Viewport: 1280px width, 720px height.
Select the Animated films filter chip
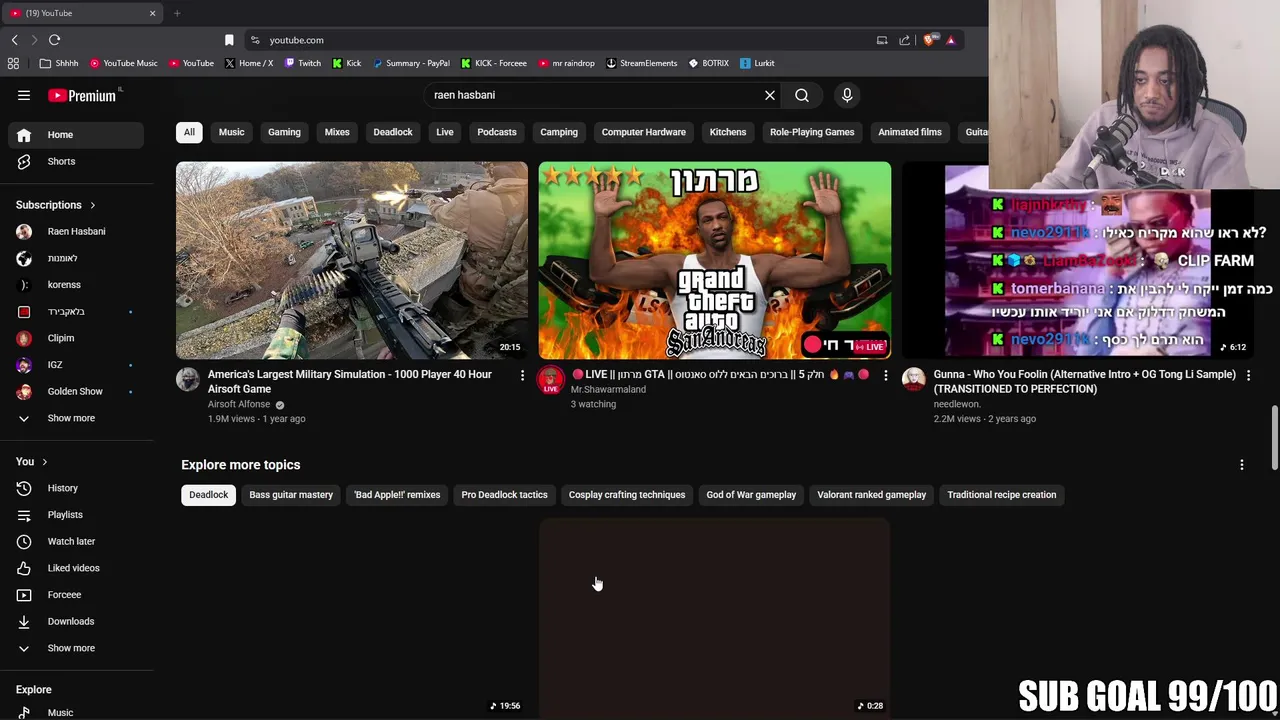pyautogui.click(x=910, y=132)
